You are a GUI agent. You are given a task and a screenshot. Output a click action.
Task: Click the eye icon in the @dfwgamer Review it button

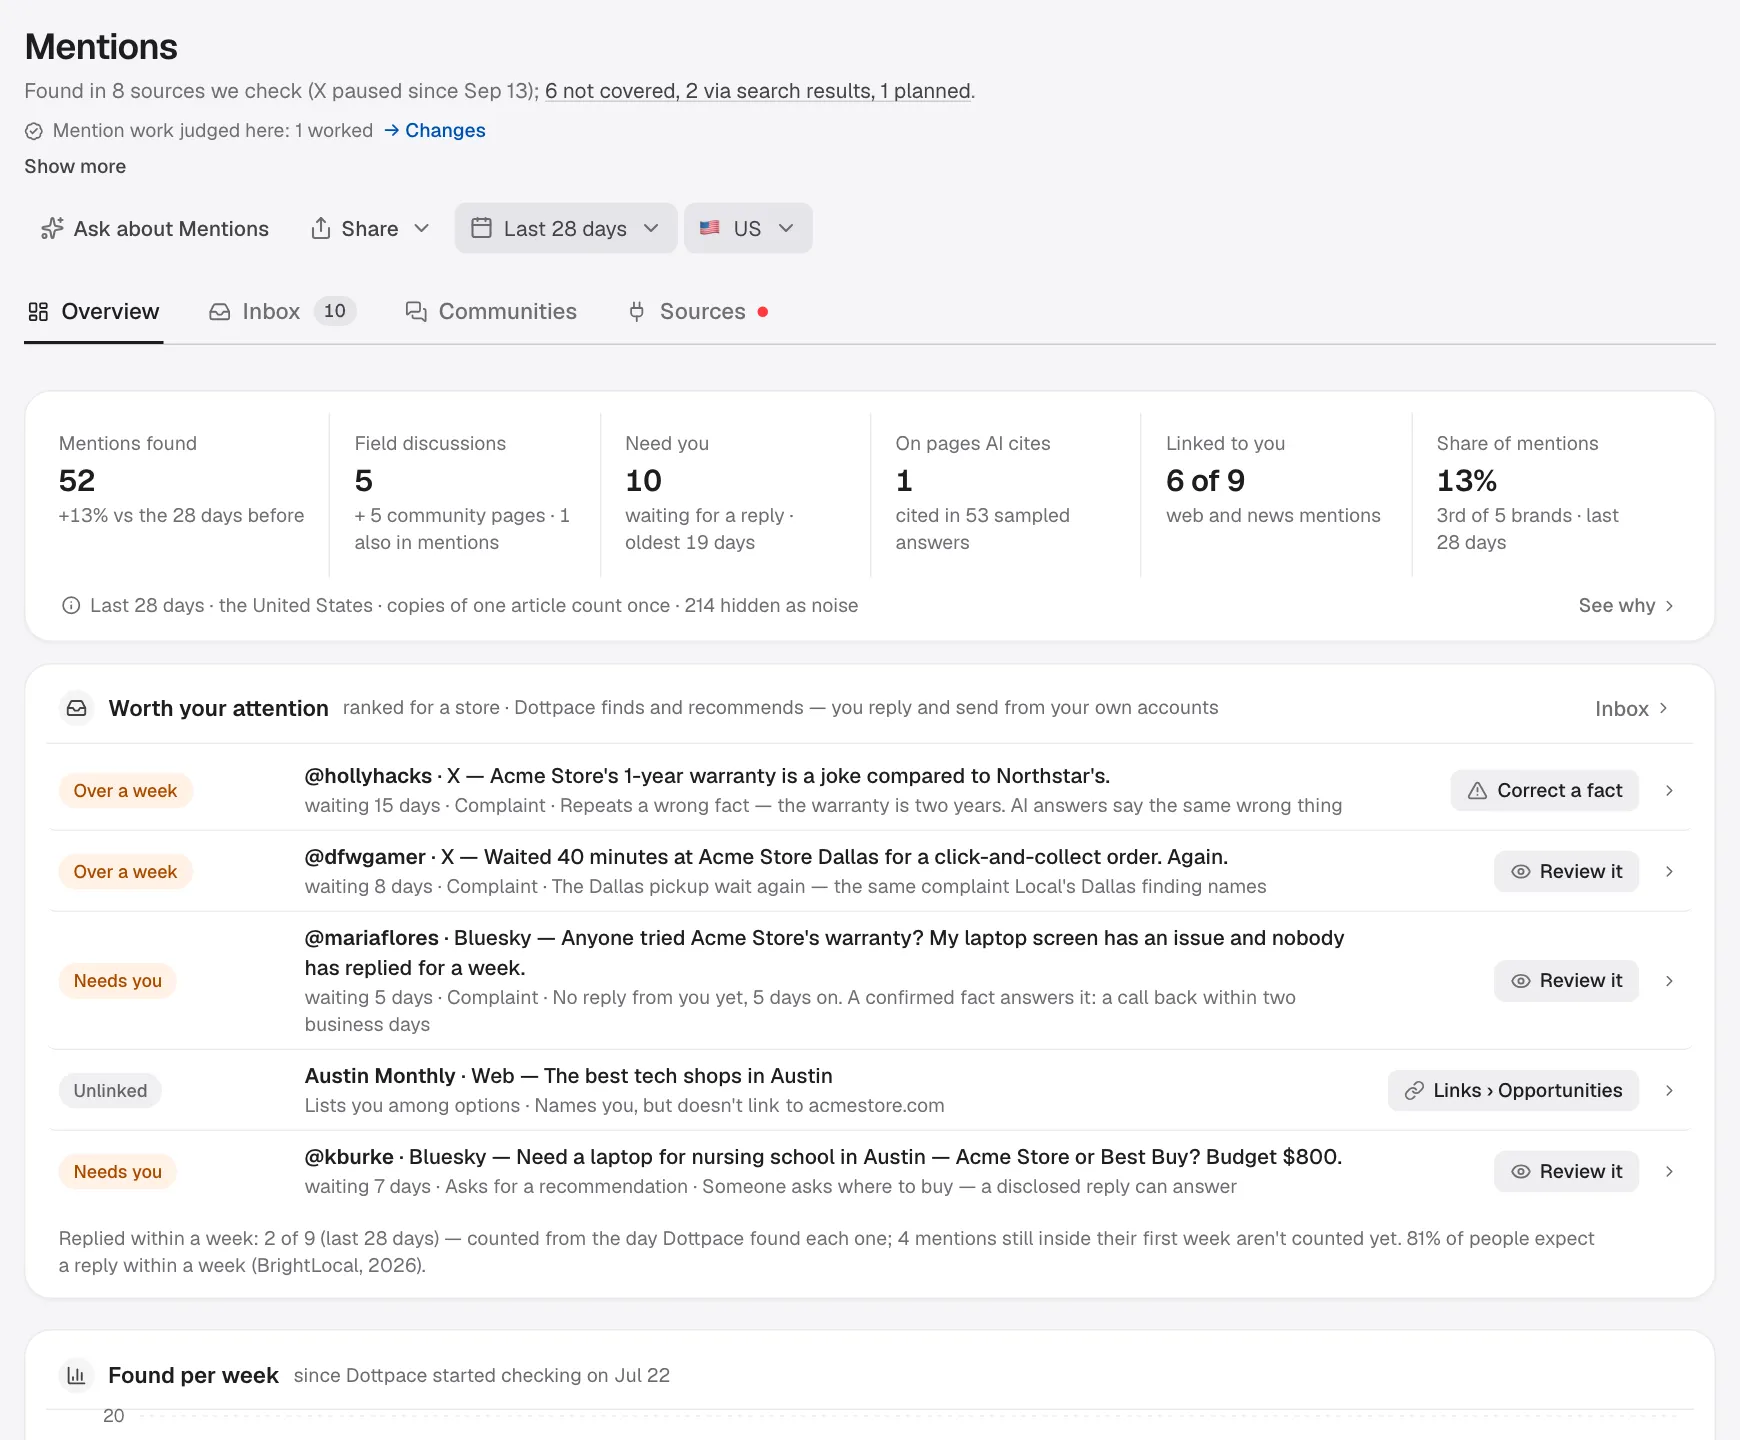click(x=1521, y=872)
